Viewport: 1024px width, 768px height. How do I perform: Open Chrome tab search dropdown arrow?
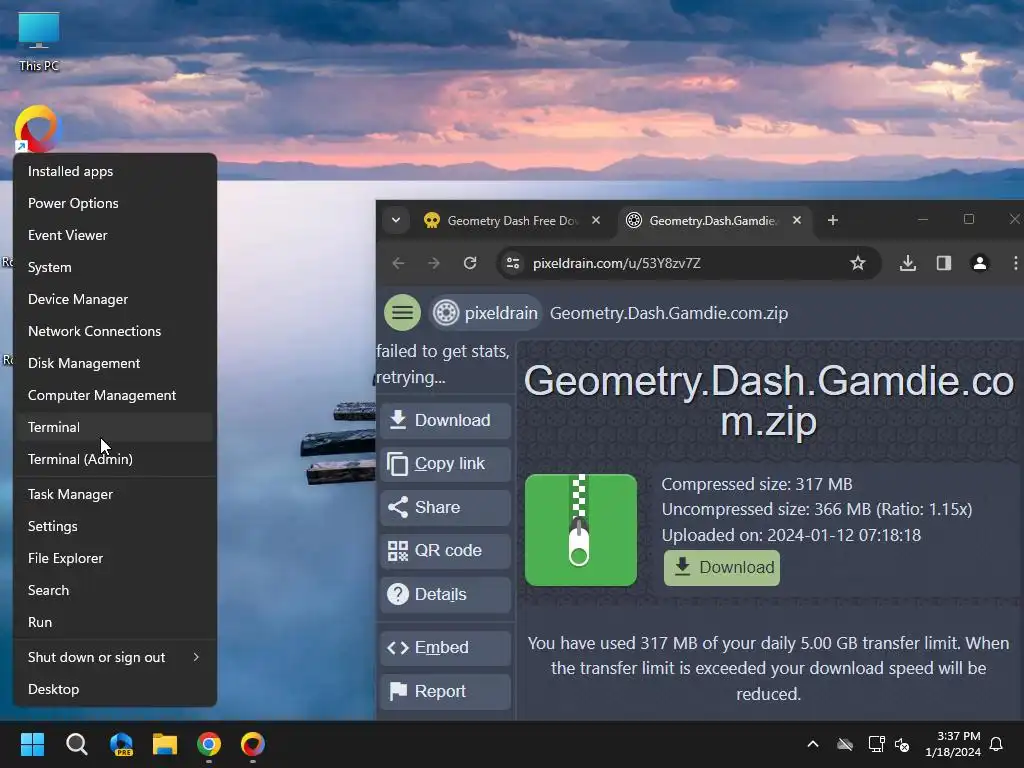tap(396, 220)
